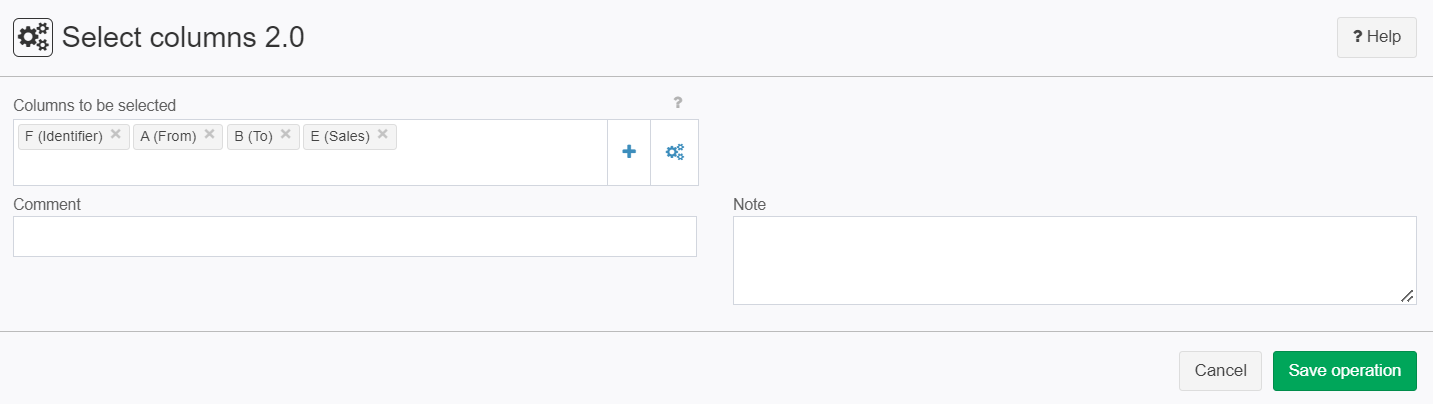Viewport: 1433px width, 404px height.
Task: Add a column with the plus icon
Action: (629, 152)
